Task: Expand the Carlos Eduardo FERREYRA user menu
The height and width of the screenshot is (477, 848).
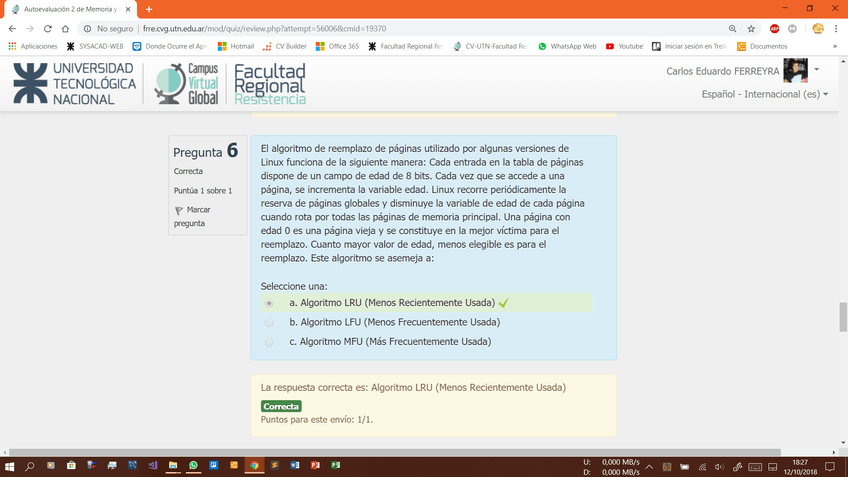Action: (x=816, y=70)
